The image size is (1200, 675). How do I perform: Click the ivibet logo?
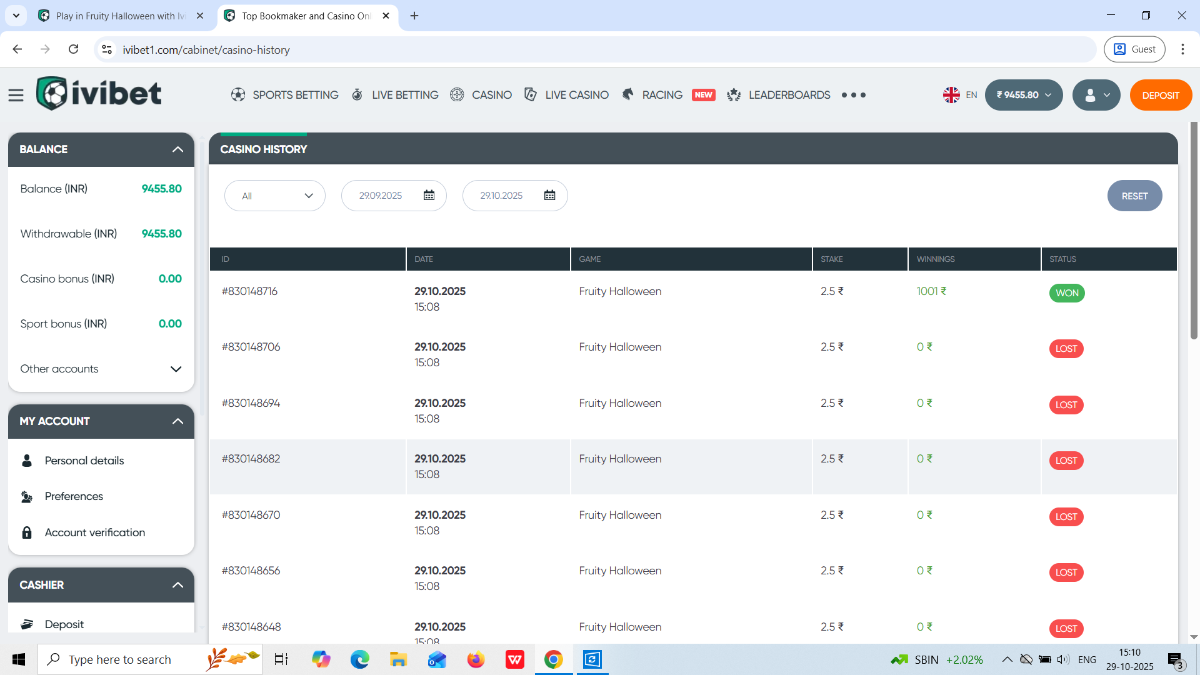tap(98, 94)
